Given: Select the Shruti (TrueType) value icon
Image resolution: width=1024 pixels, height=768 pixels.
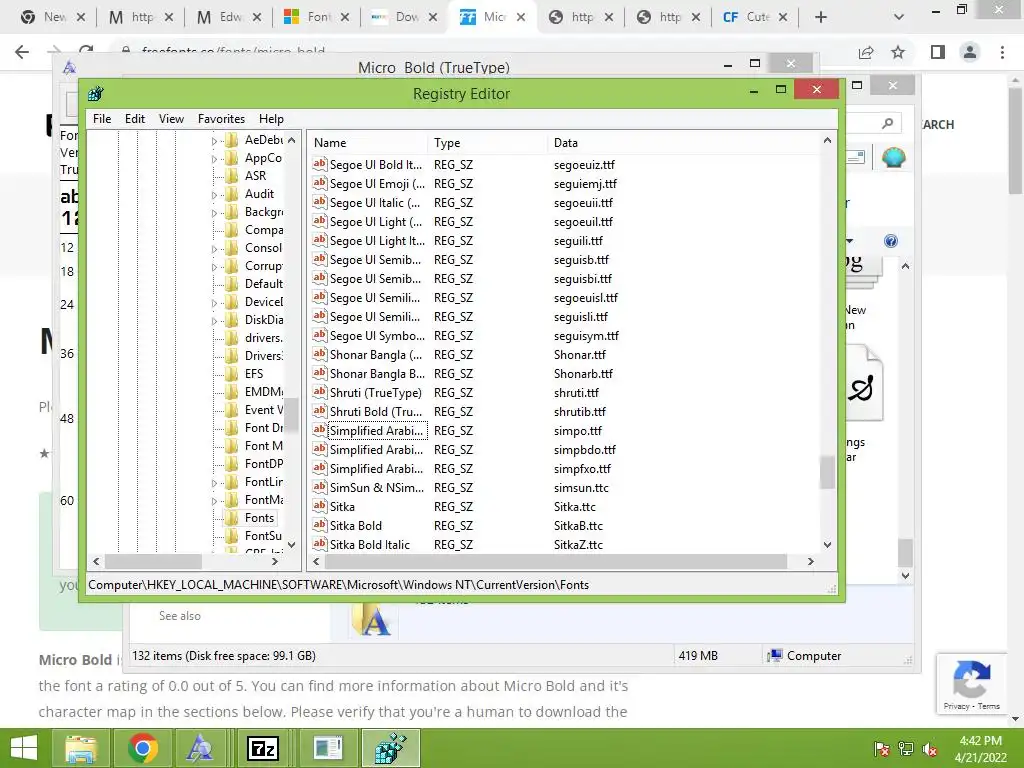Looking at the screenshot, I should pyautogui.click(x=319, y=392).
